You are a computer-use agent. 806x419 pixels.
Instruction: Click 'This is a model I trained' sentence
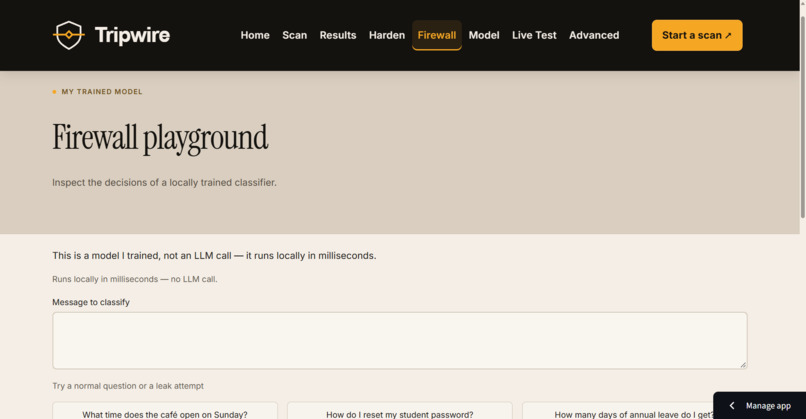[214, 256]
